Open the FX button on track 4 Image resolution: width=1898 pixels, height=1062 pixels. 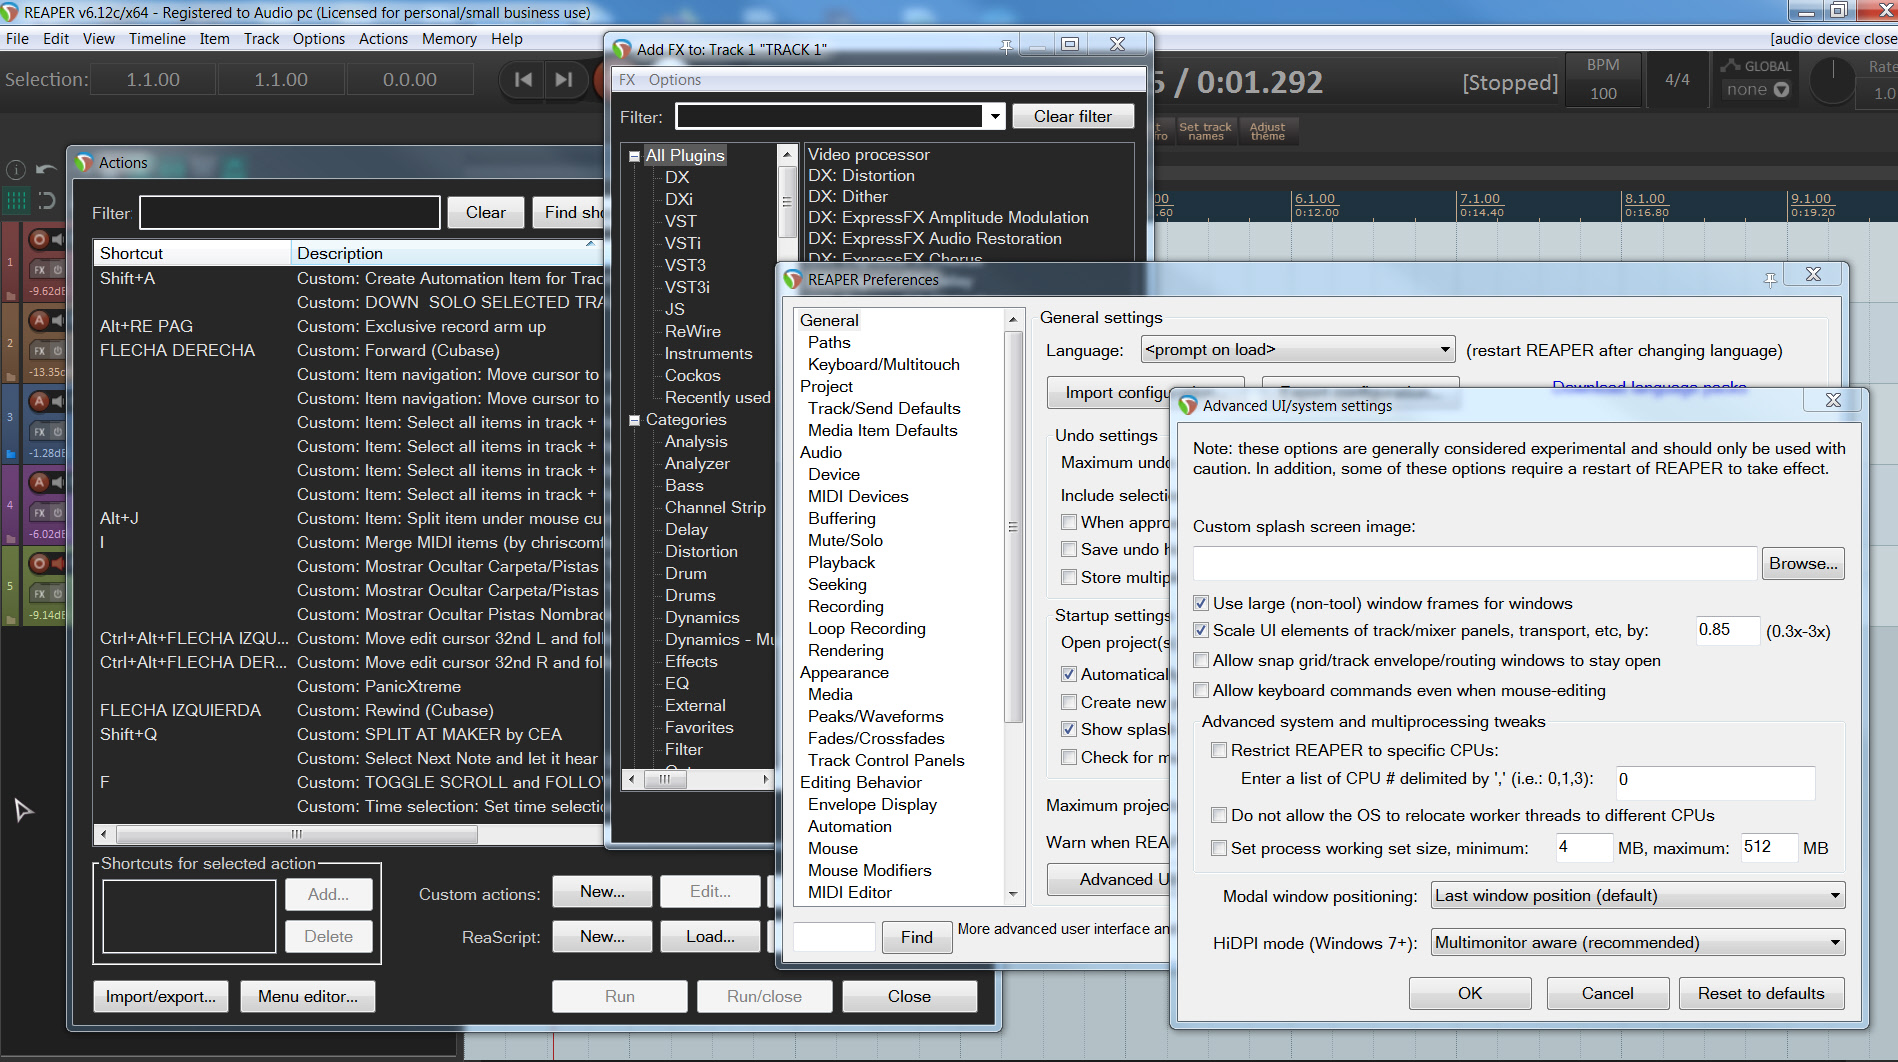click(39, 513)
